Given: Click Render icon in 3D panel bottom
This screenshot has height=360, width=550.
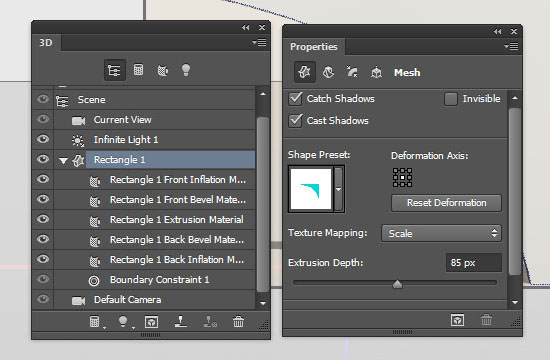Looking at the screenshot, I should coord(151,322).
